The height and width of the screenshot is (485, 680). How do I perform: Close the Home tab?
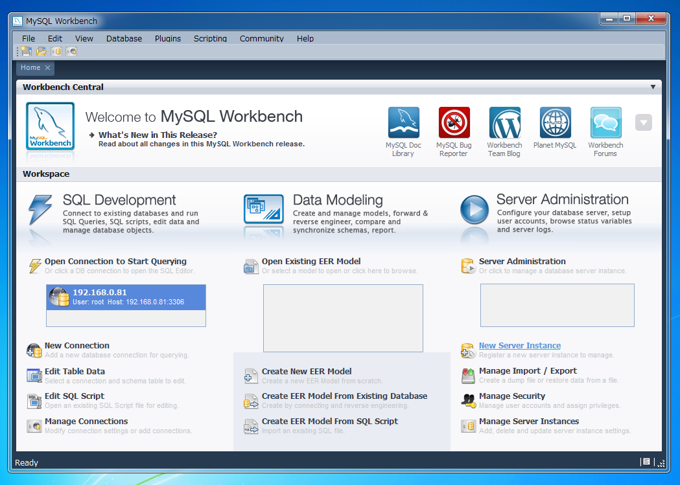click(x=48, y=68)
